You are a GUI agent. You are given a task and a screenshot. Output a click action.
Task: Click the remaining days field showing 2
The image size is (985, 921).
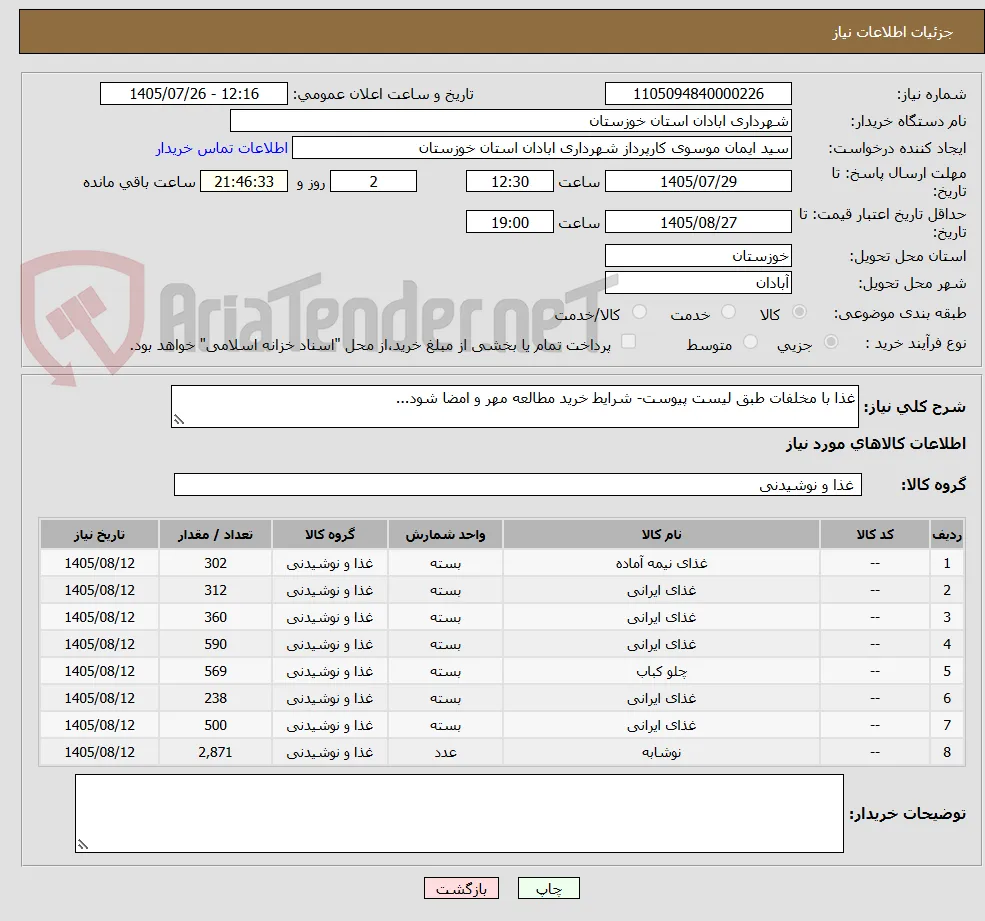coord(373,182)
